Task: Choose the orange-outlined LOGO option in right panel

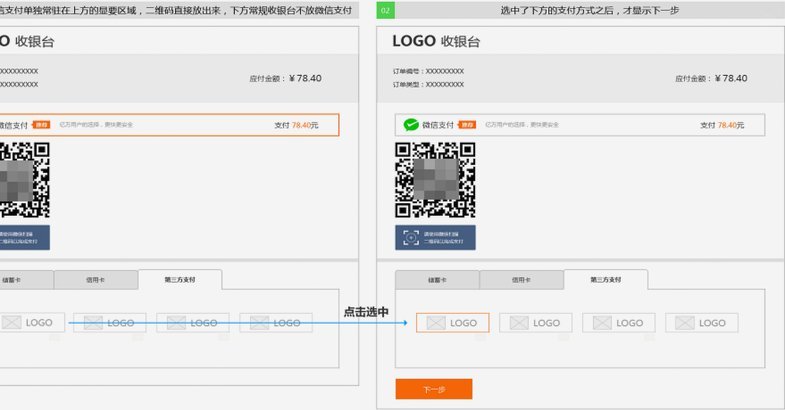Action: tap(453, 323)
